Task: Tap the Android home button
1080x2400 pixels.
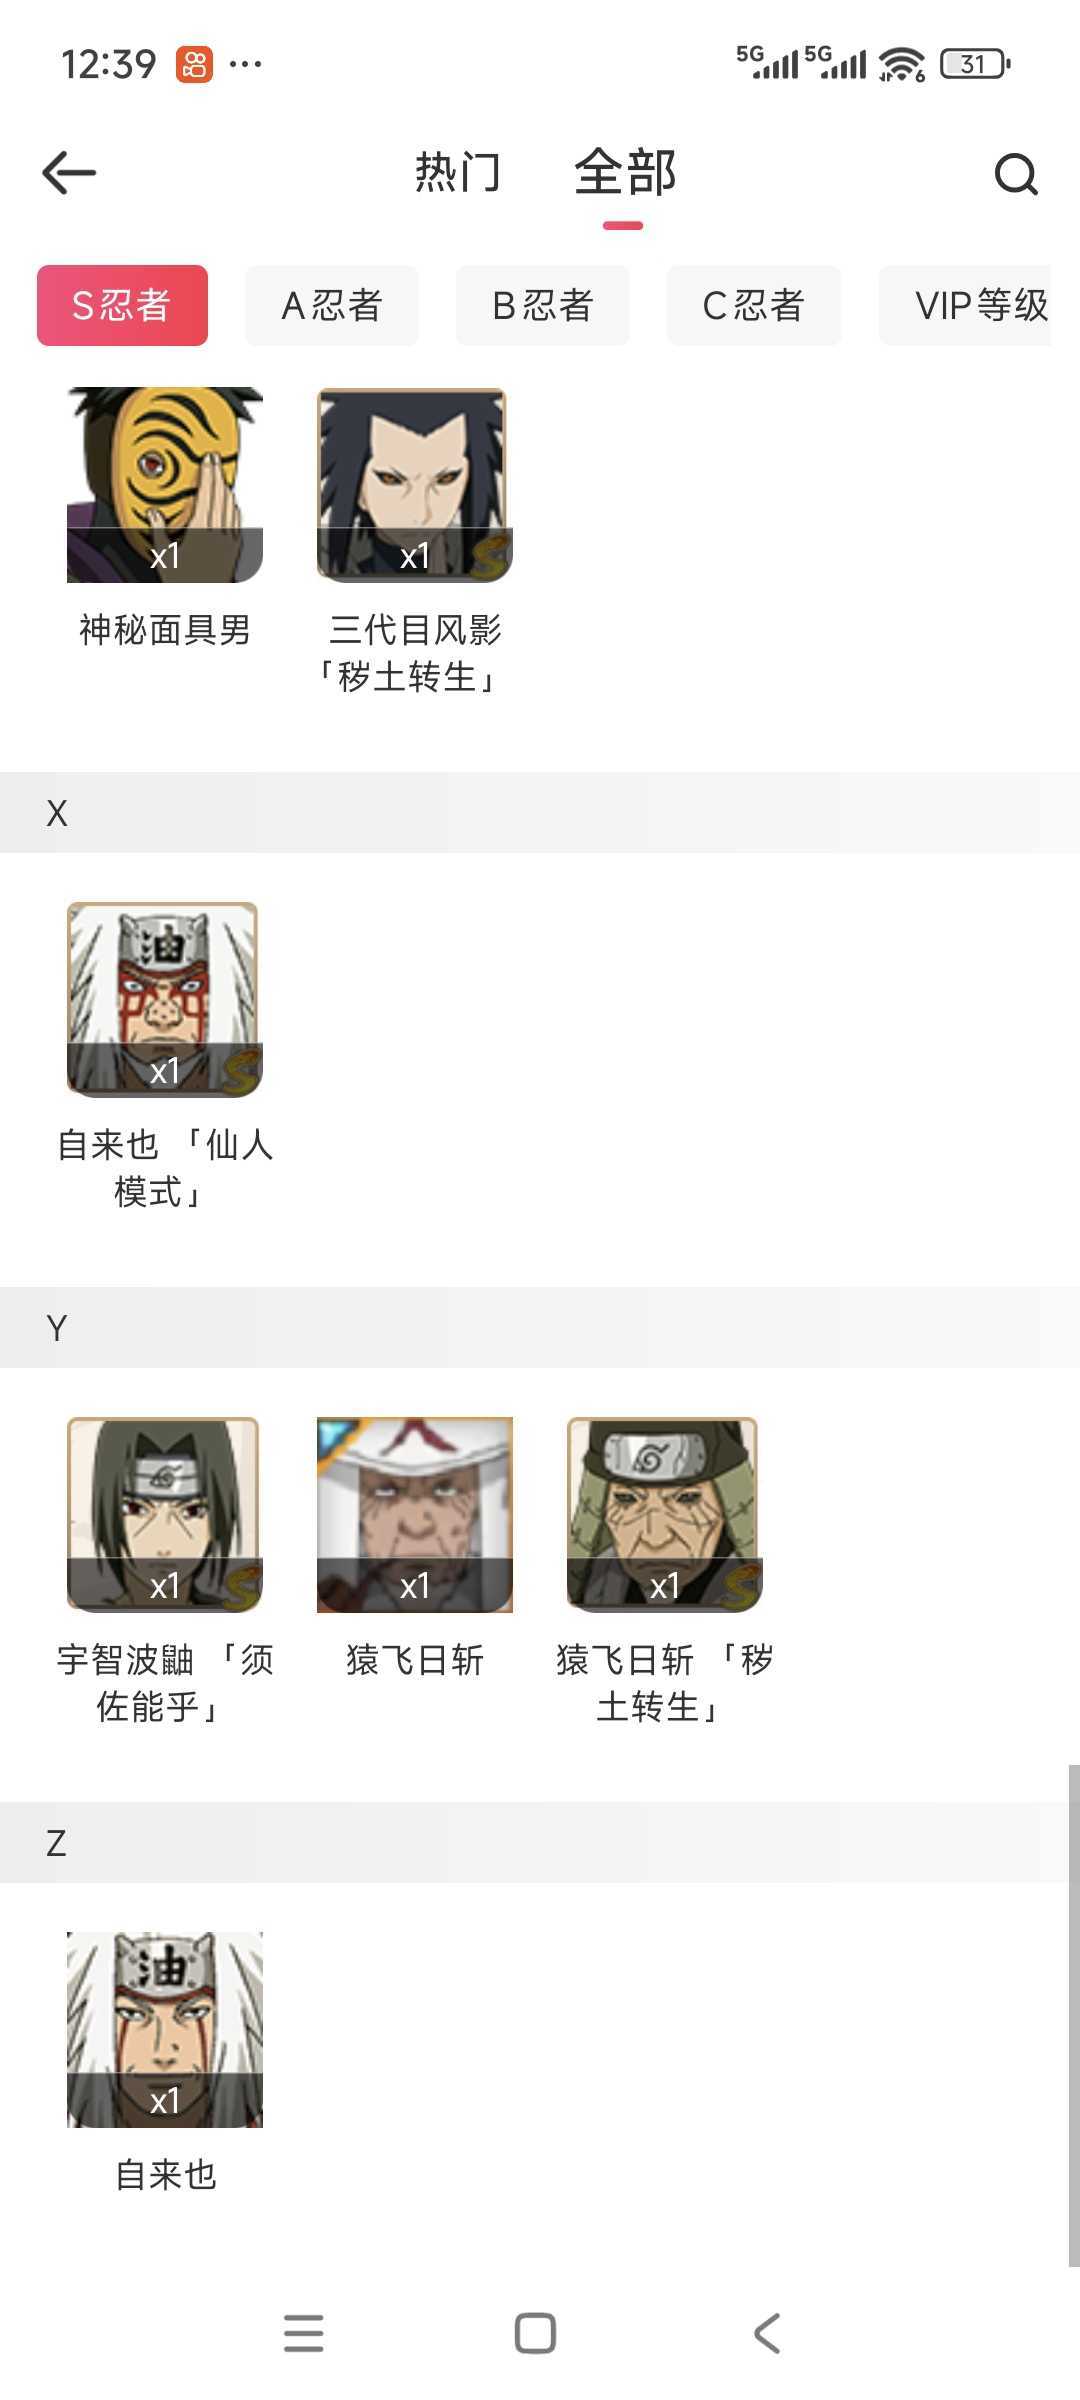Action: 535,2333
